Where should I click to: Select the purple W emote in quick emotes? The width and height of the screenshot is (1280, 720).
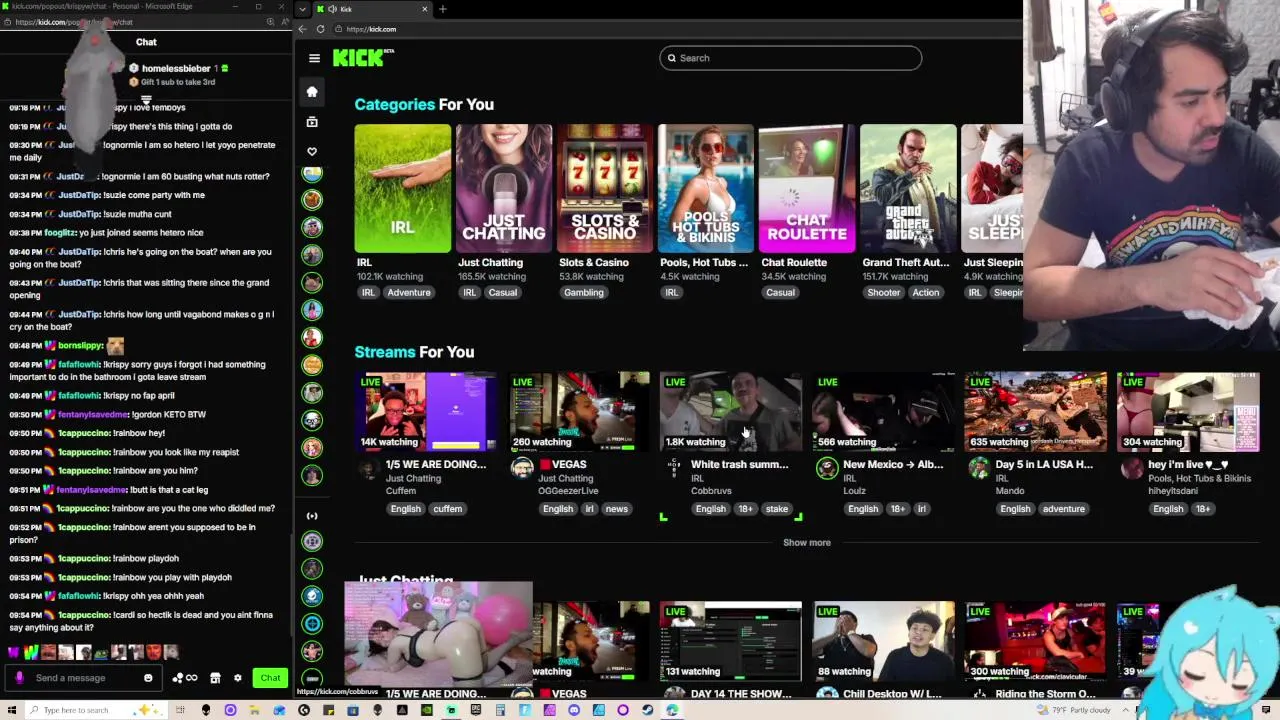click(x=14, y=652)
